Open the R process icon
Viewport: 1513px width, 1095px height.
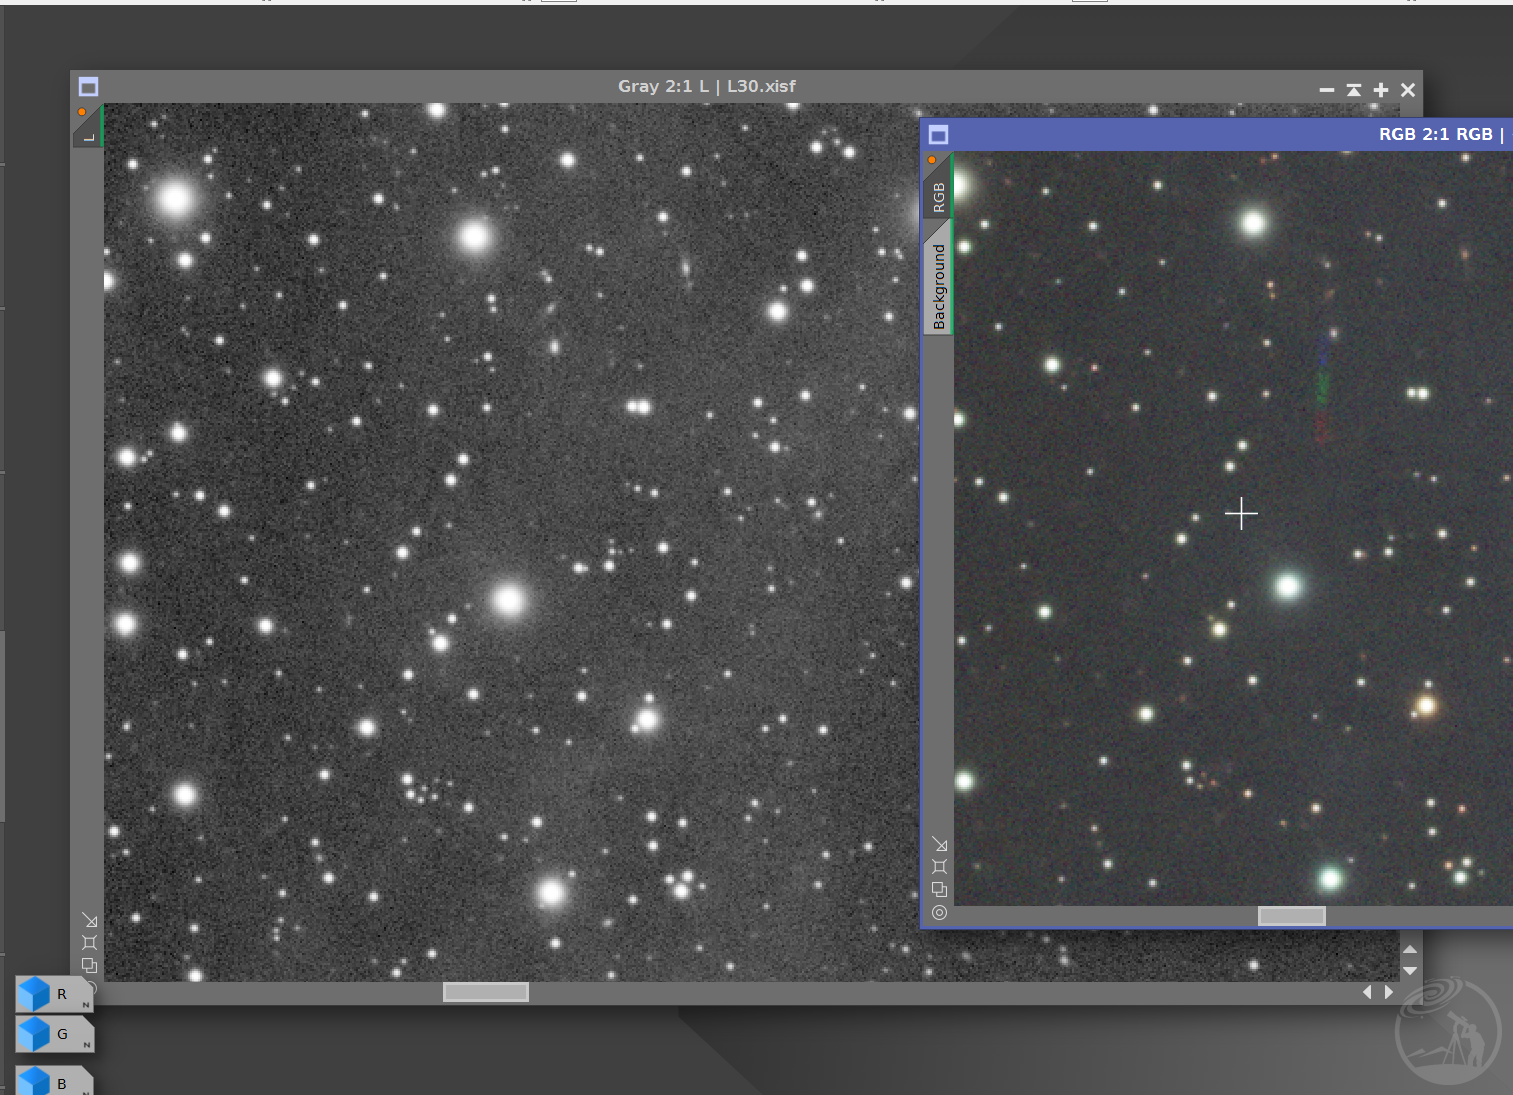click(54, 994)
